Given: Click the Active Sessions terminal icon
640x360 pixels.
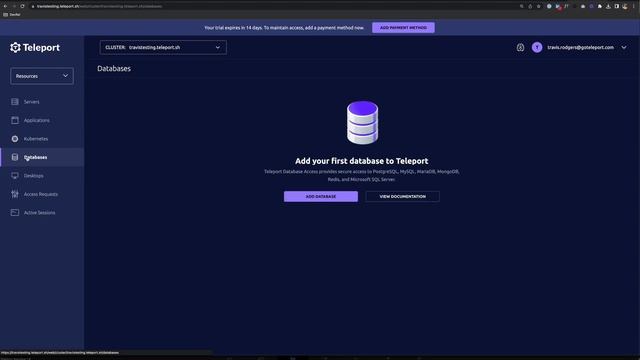Looking at the screenshot, I should click(15, 213).
